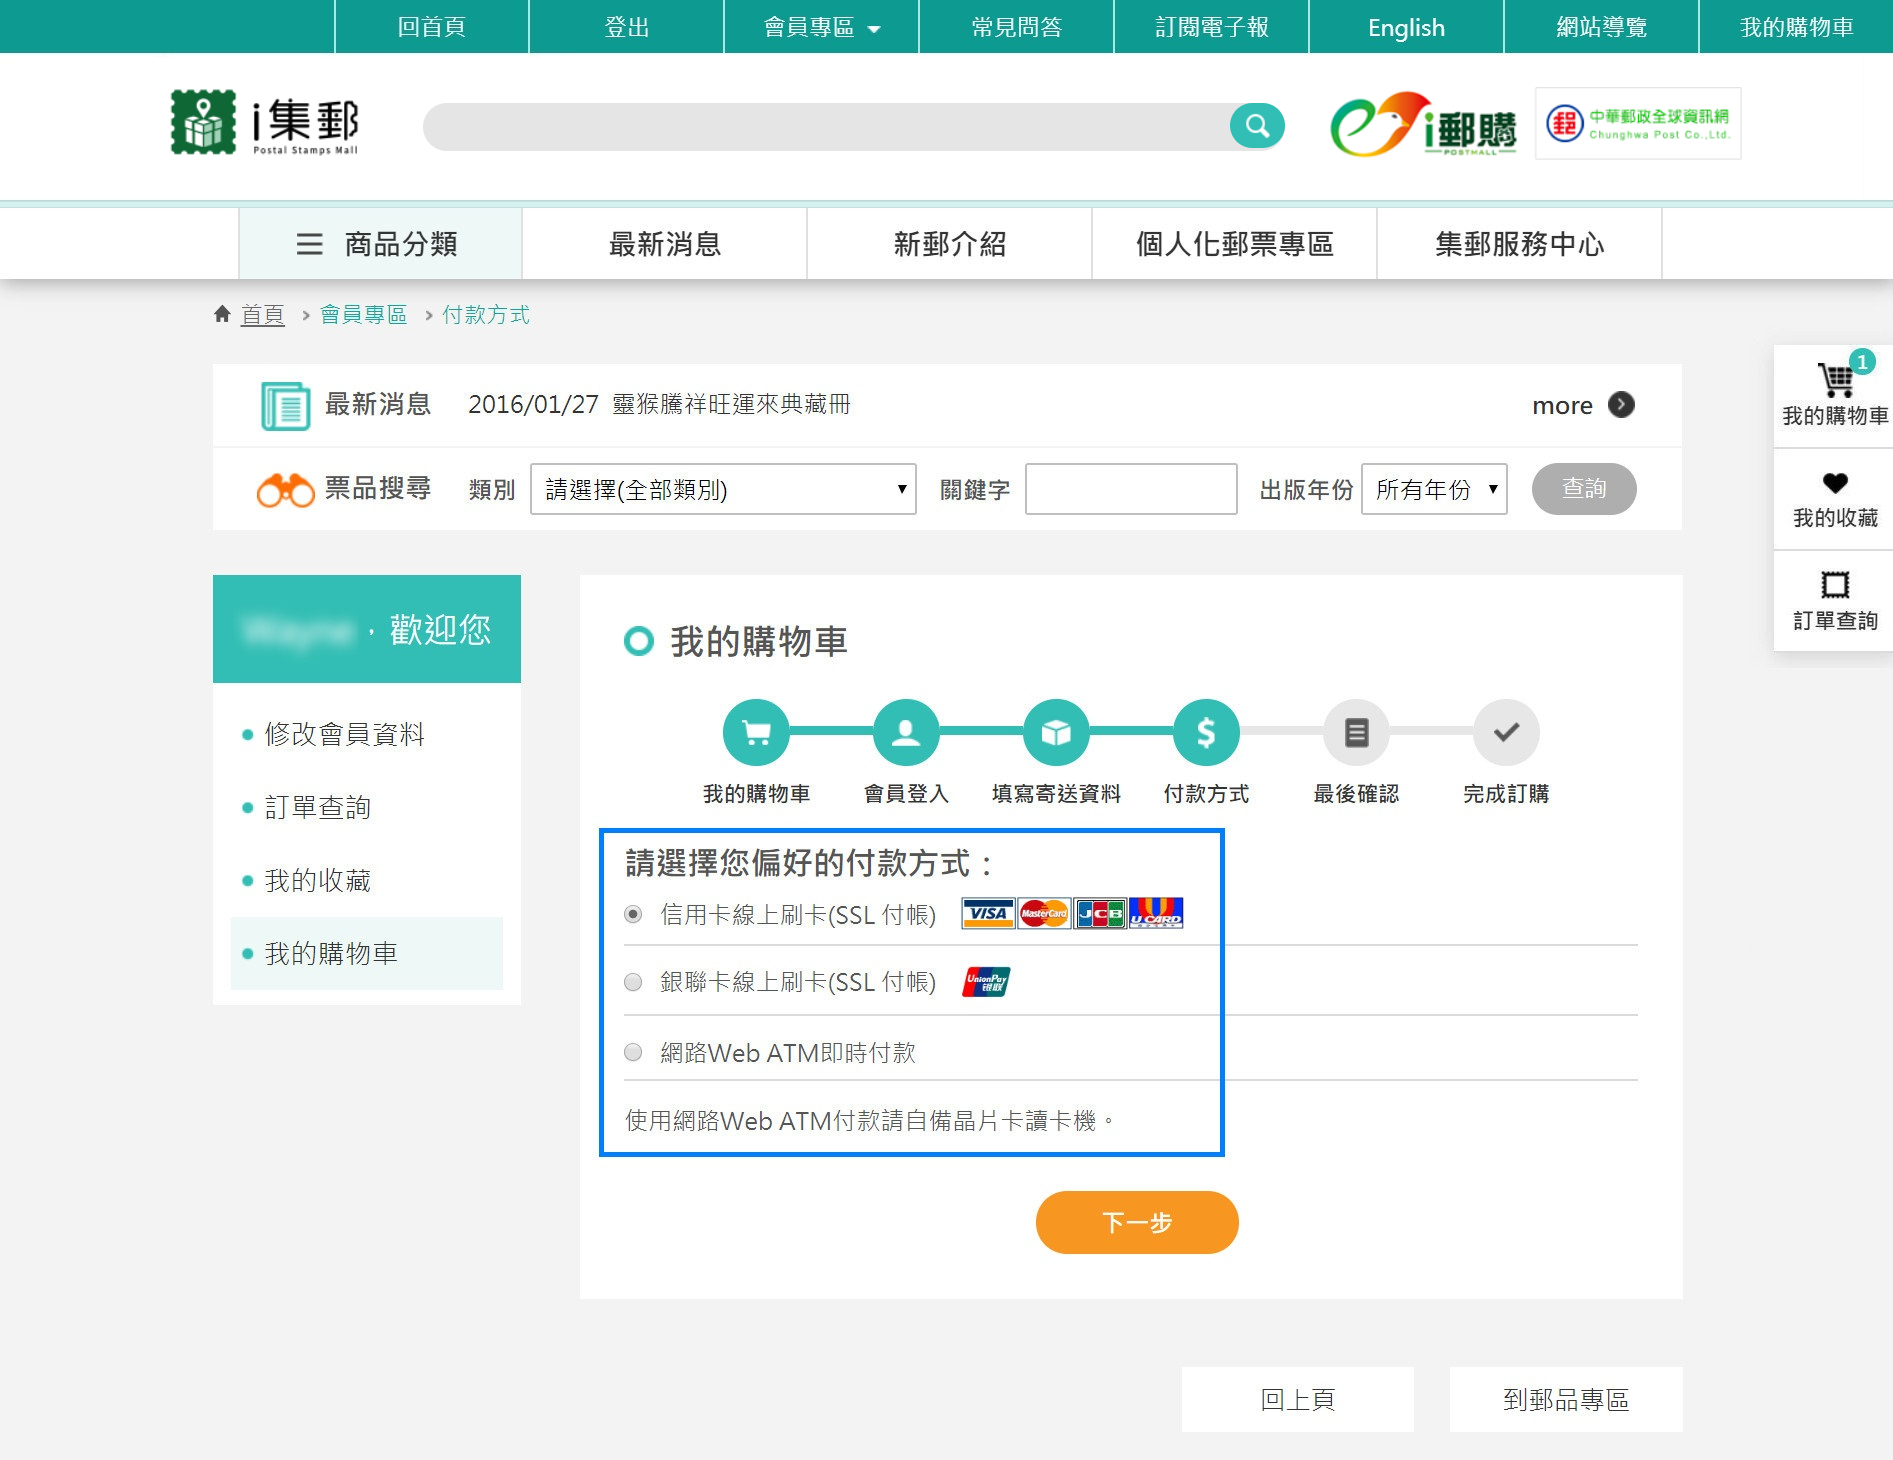The height and width of the screenshot is (1460, 1893).
Task: Select 網路Web ATM即時付款 payment option
Action: (x=634, y=1052)
